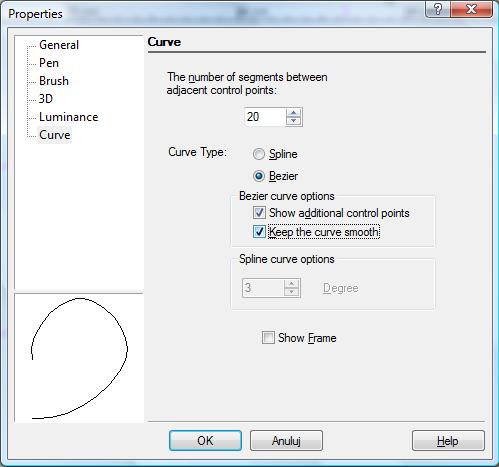Screen dimensions: 499x467
Task: Click the OK button
Action: point(205,441)
